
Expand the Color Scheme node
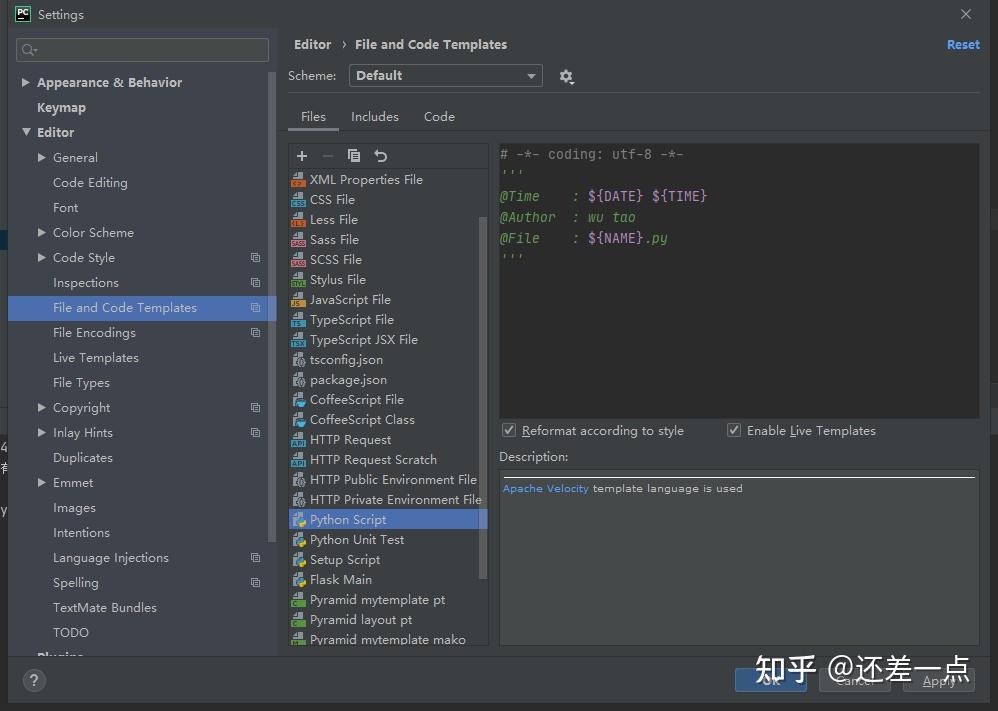pos(41,232)
